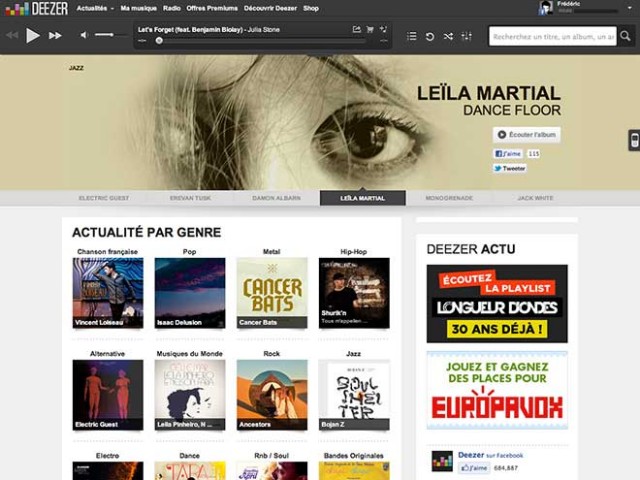Viewport: 640px width, 480px height.
Task: Open the mobile phone side tab icon
Action: pos(634,140)
